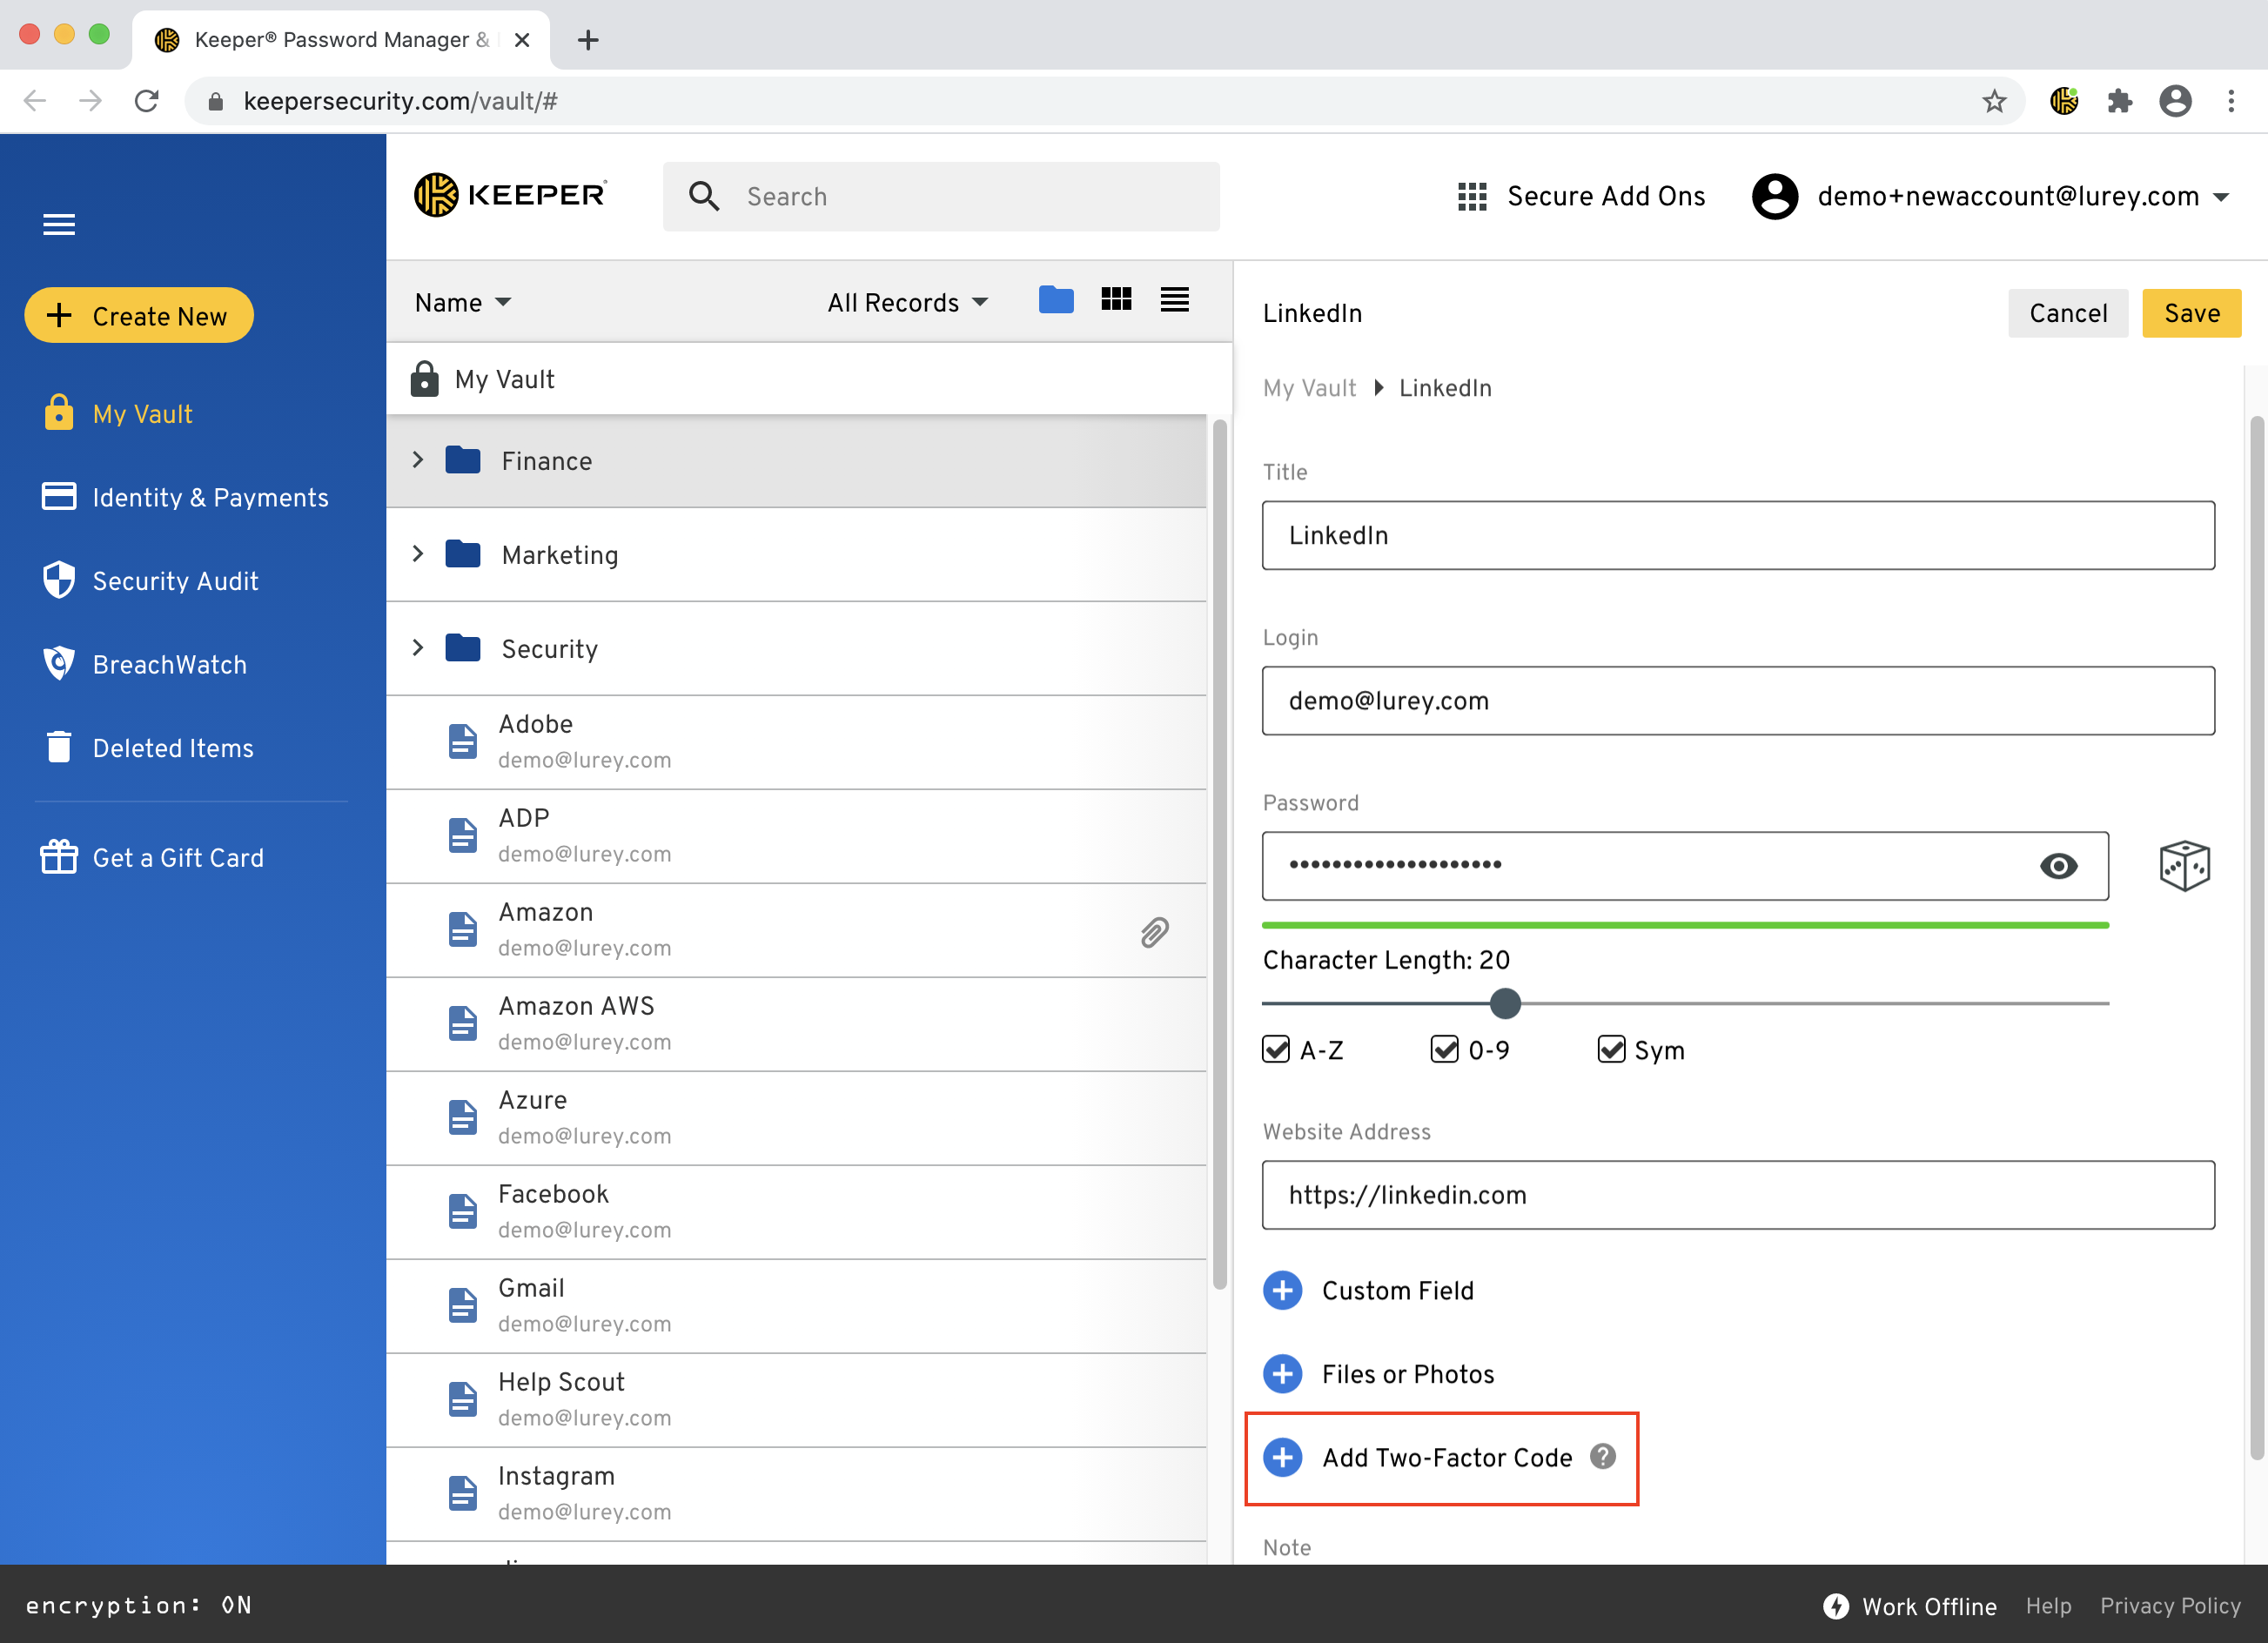Open the account email dropdown arrow
Image resolution: width=2268 pixels, height=1643 pixels.
(x=2221, y=197)
